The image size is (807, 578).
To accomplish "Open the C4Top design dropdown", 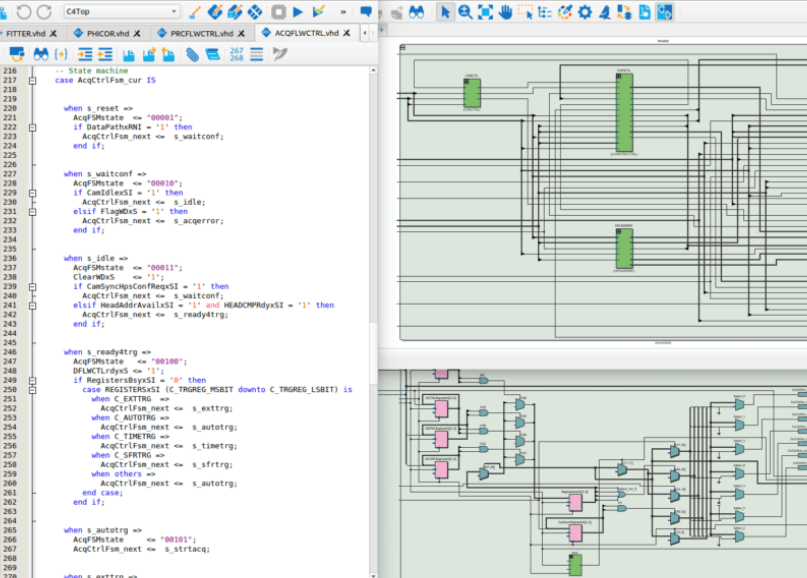I will click(x=121, y=12).
